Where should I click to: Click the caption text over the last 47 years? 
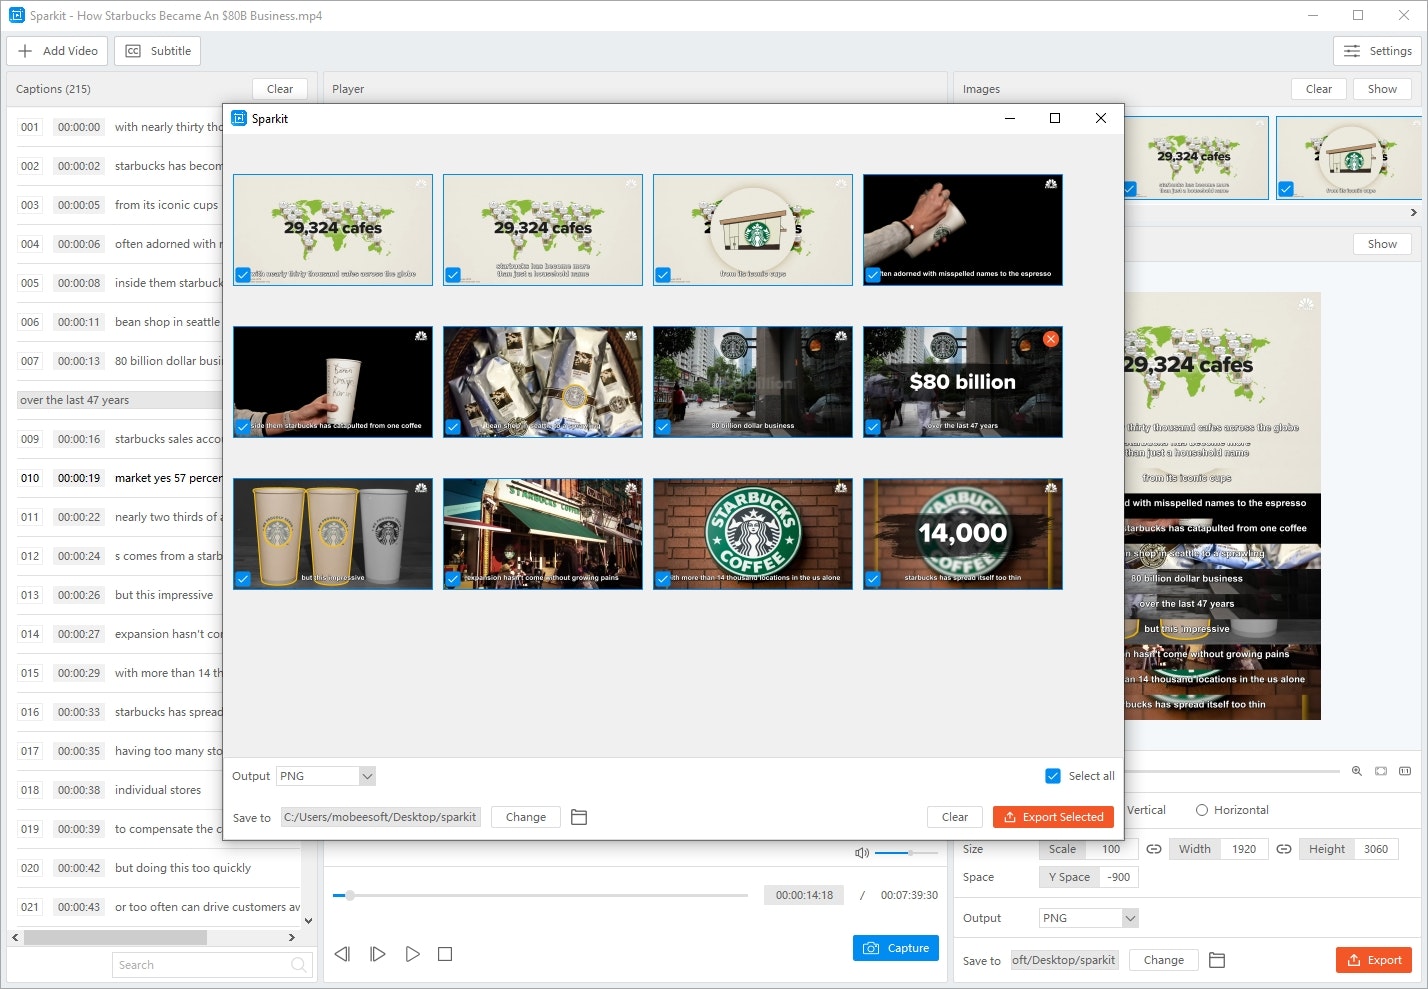coord(74,400)
